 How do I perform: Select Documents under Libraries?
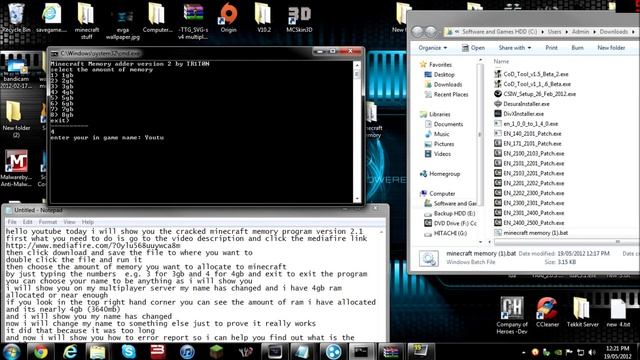(444, 124)
